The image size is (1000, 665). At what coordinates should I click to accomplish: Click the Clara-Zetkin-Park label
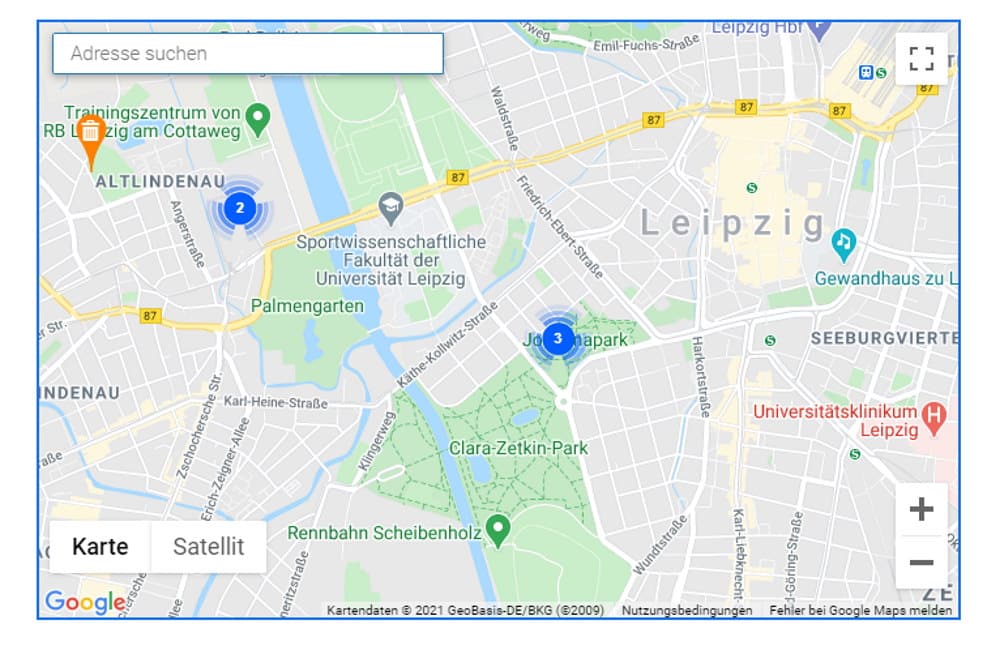pyautogui.click(x=518, y=448)
